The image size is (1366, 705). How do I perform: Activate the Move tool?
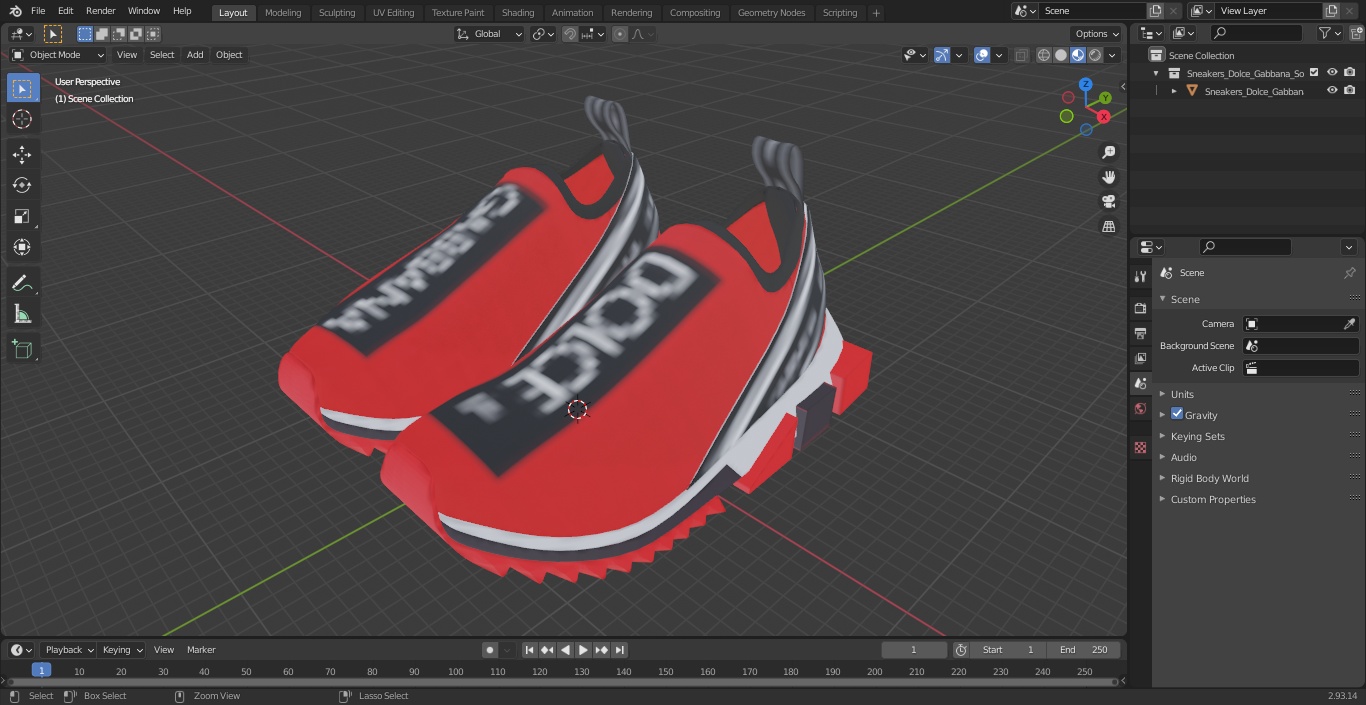22,154
